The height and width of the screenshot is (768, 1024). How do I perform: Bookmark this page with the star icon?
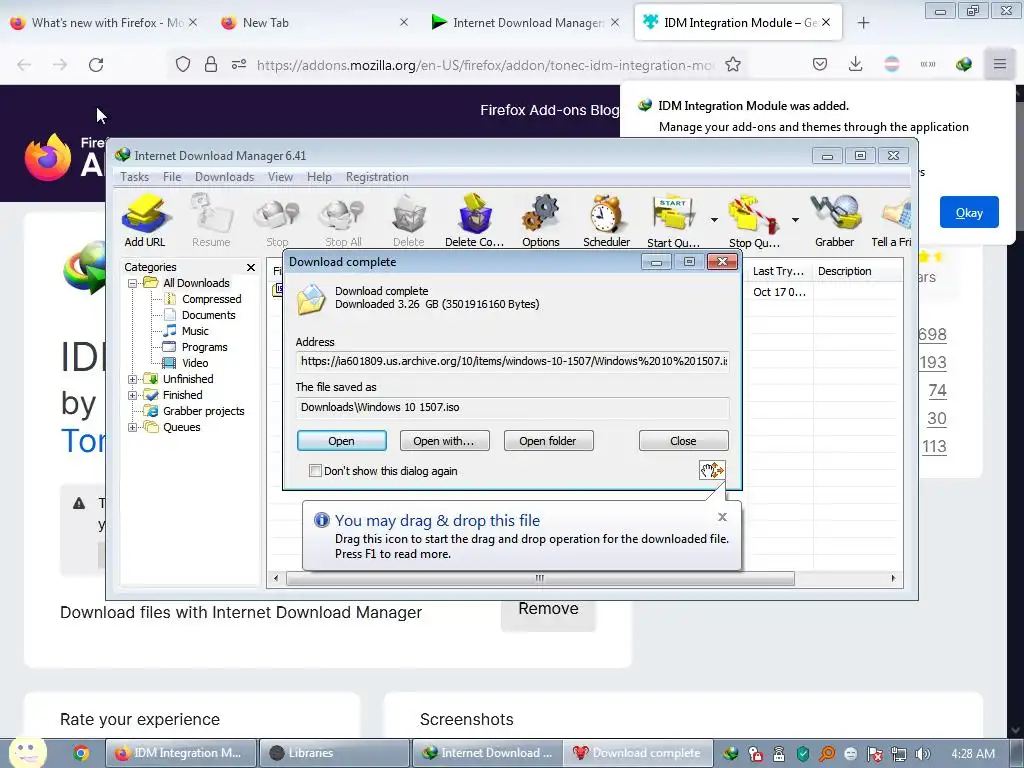point(733,65)
